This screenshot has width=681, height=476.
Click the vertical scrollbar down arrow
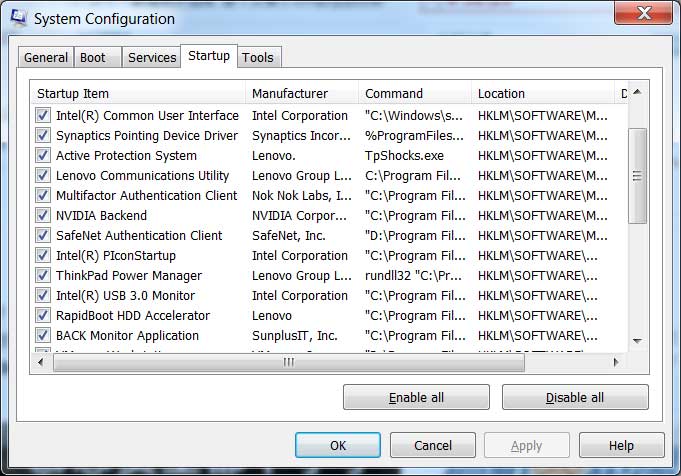click(637, 341)
